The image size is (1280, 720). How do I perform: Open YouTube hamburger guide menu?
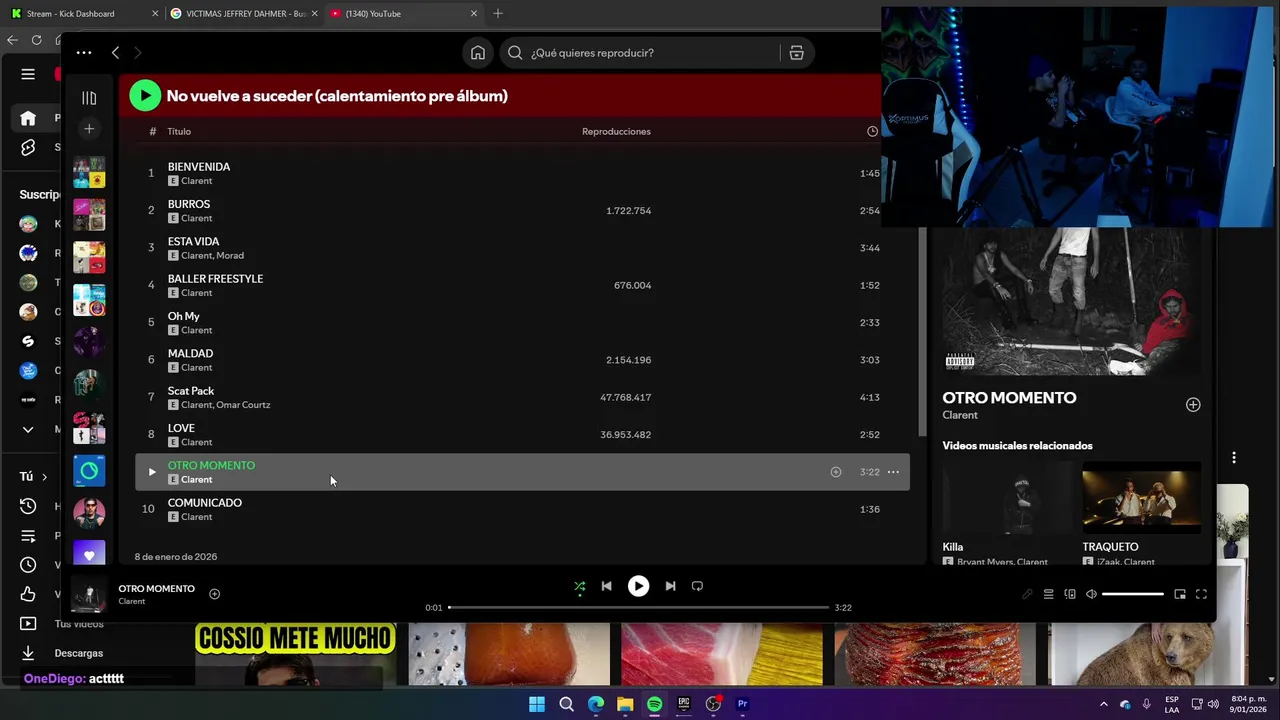click(28, 74)
